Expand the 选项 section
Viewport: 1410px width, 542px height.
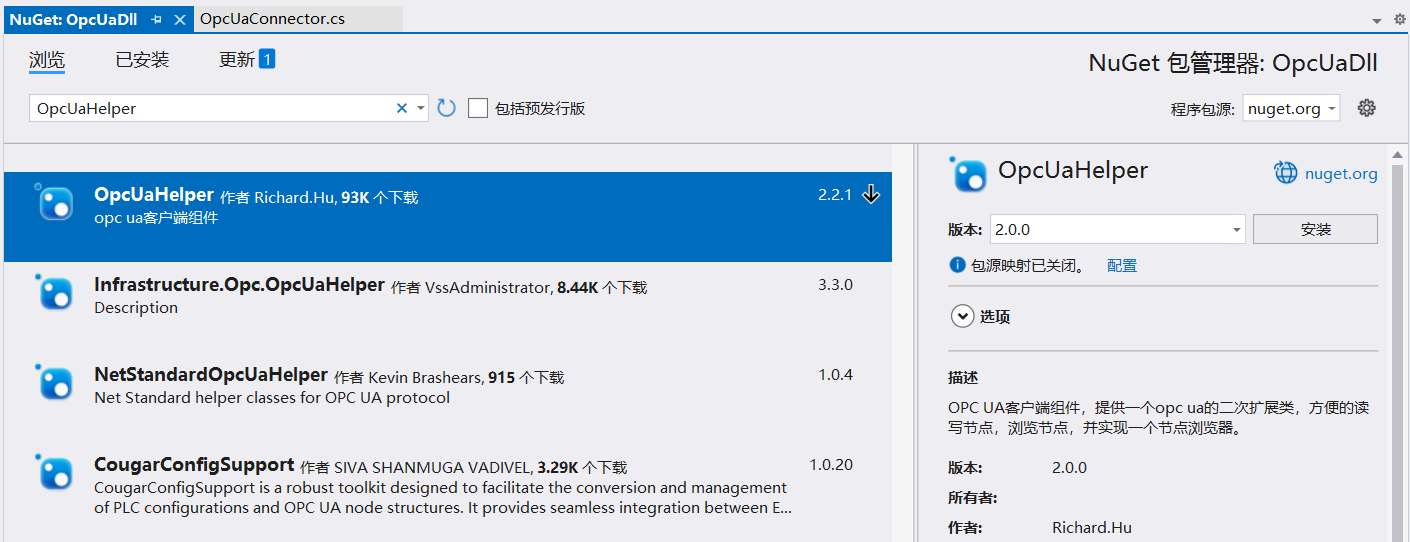(x=962, y=316)
